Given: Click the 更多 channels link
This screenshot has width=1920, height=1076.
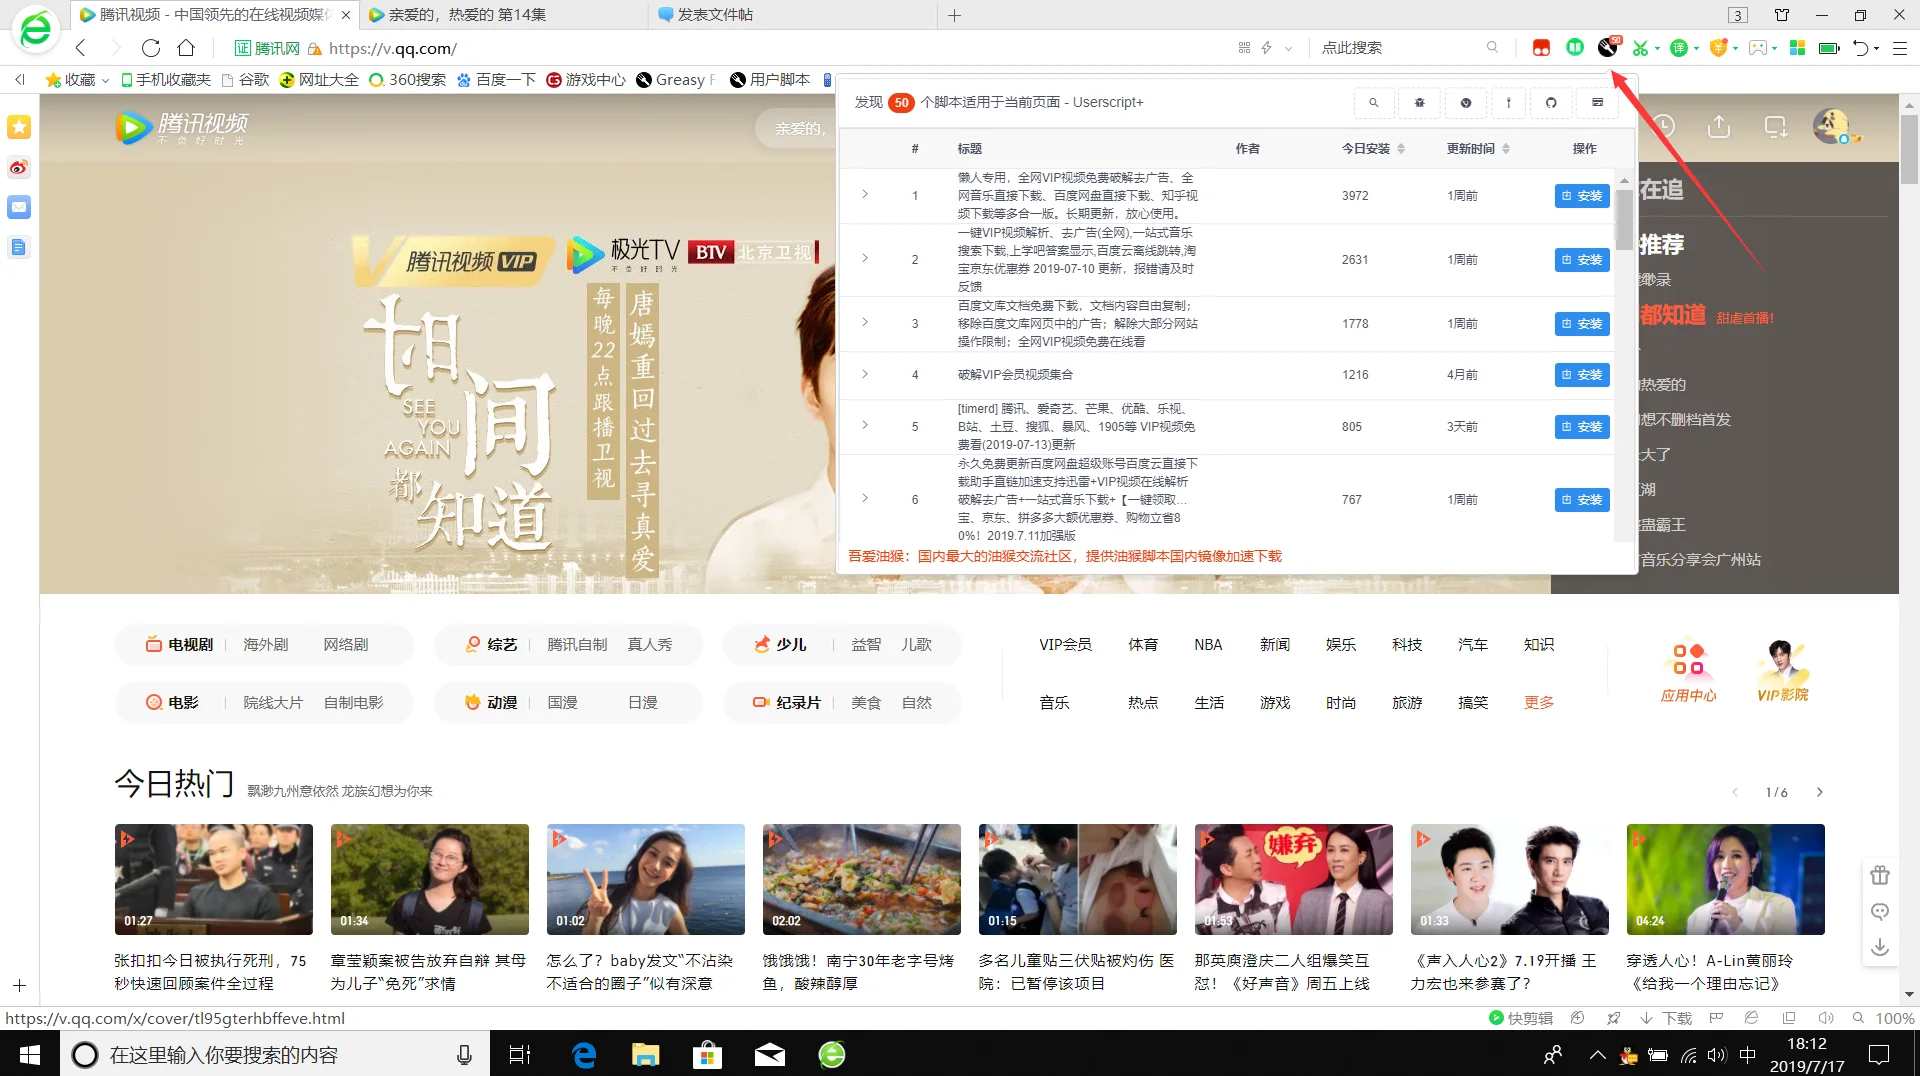Looking at the screenshot, I should tap(1539, 703).
